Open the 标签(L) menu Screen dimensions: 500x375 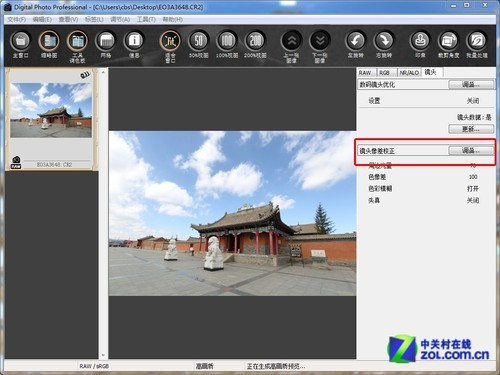(94, 19)
